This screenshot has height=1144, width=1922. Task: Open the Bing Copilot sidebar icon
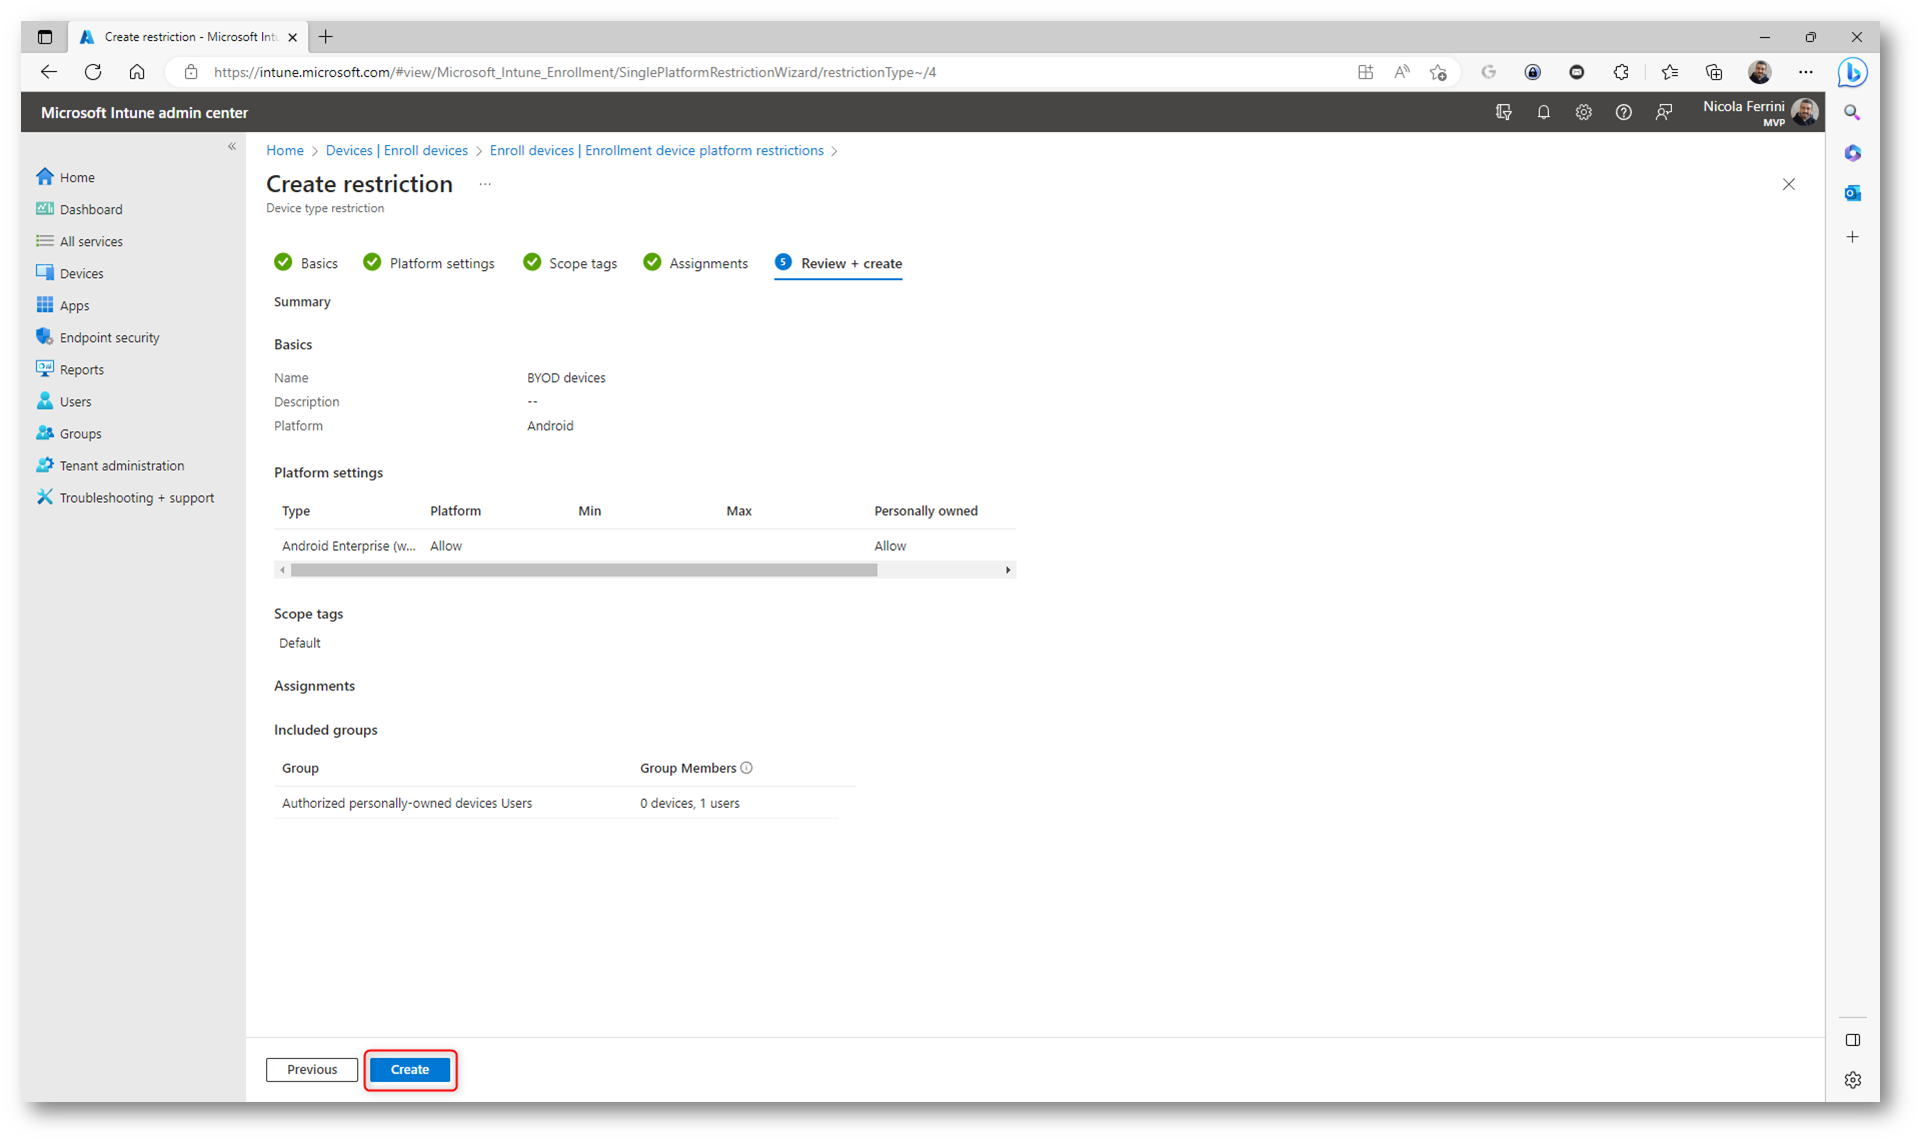pyautogui.click(x=1852, y=73)
